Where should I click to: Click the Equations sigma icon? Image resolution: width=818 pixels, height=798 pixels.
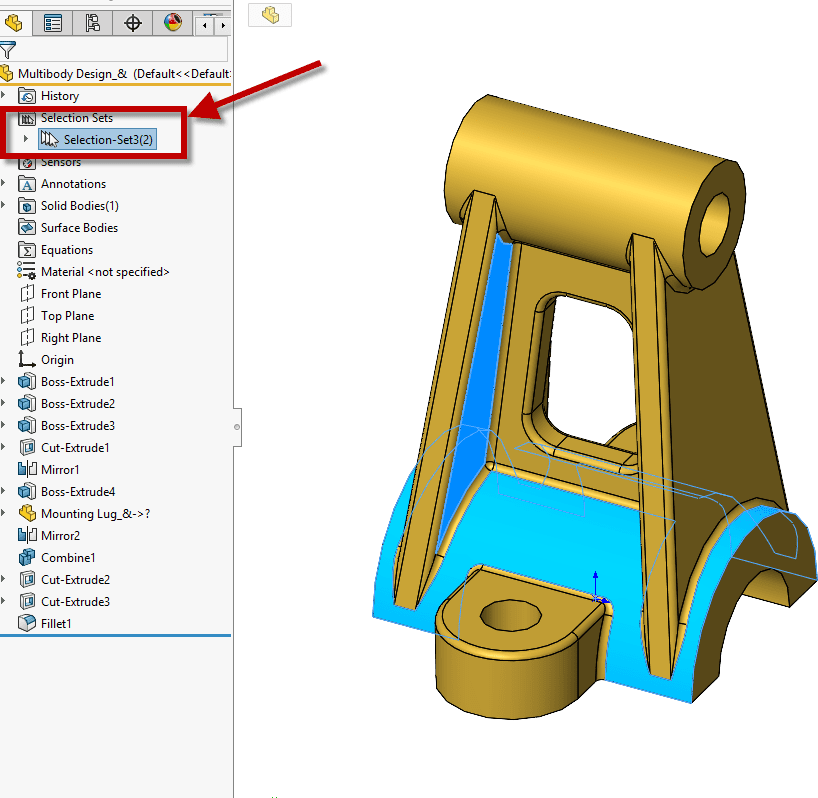point(27,250)
